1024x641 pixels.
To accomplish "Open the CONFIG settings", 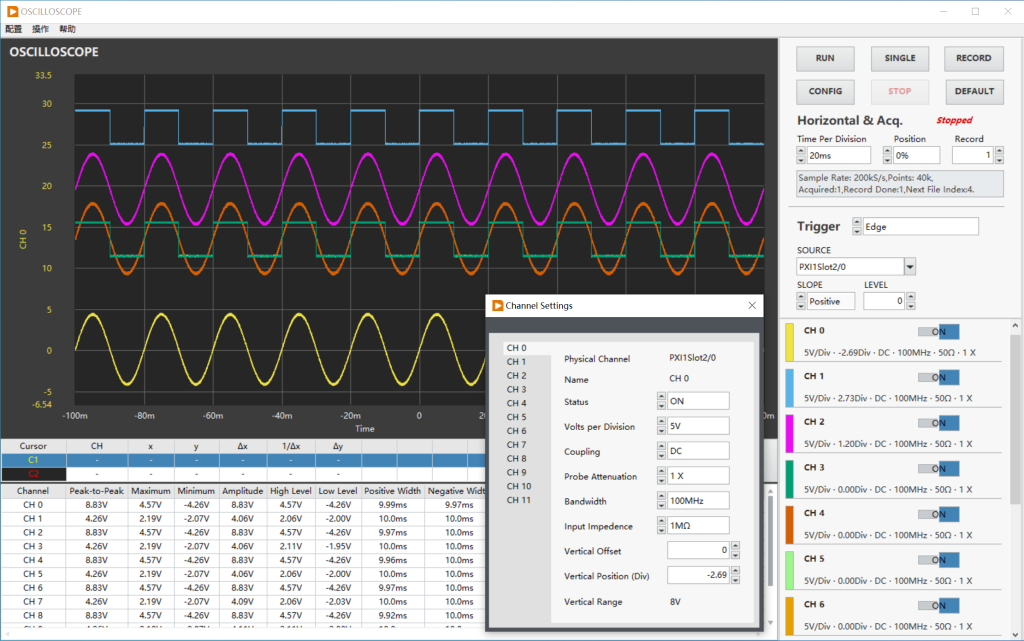I will tap(825, 92).
